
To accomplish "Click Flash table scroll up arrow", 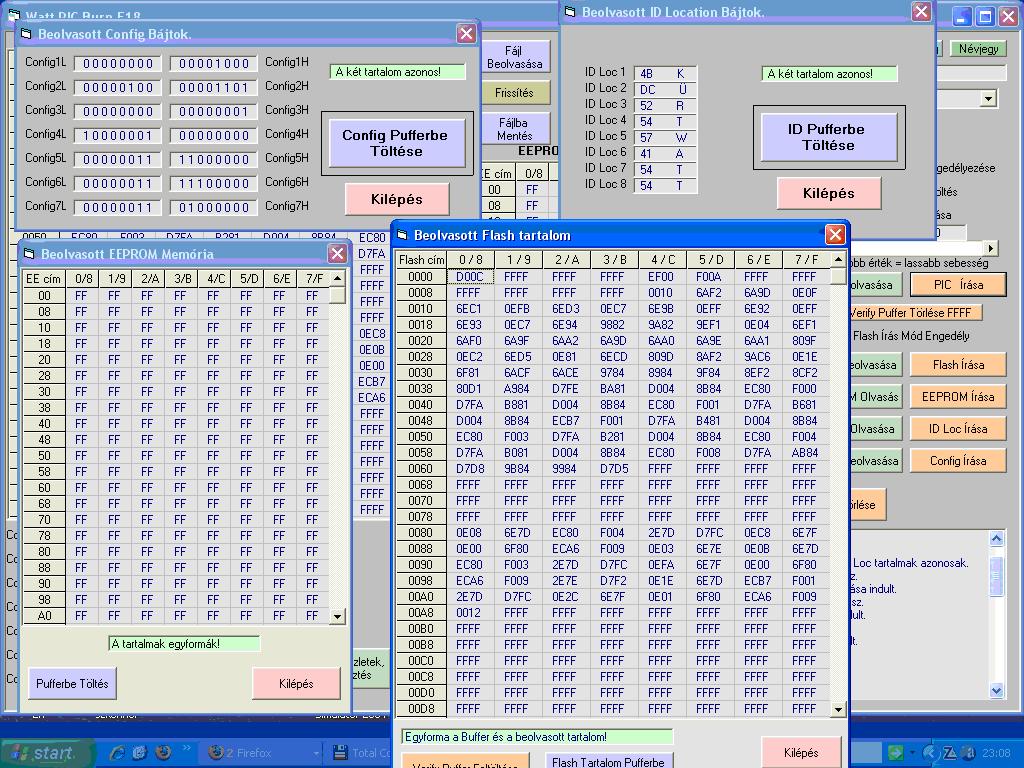I will point(839,259).
